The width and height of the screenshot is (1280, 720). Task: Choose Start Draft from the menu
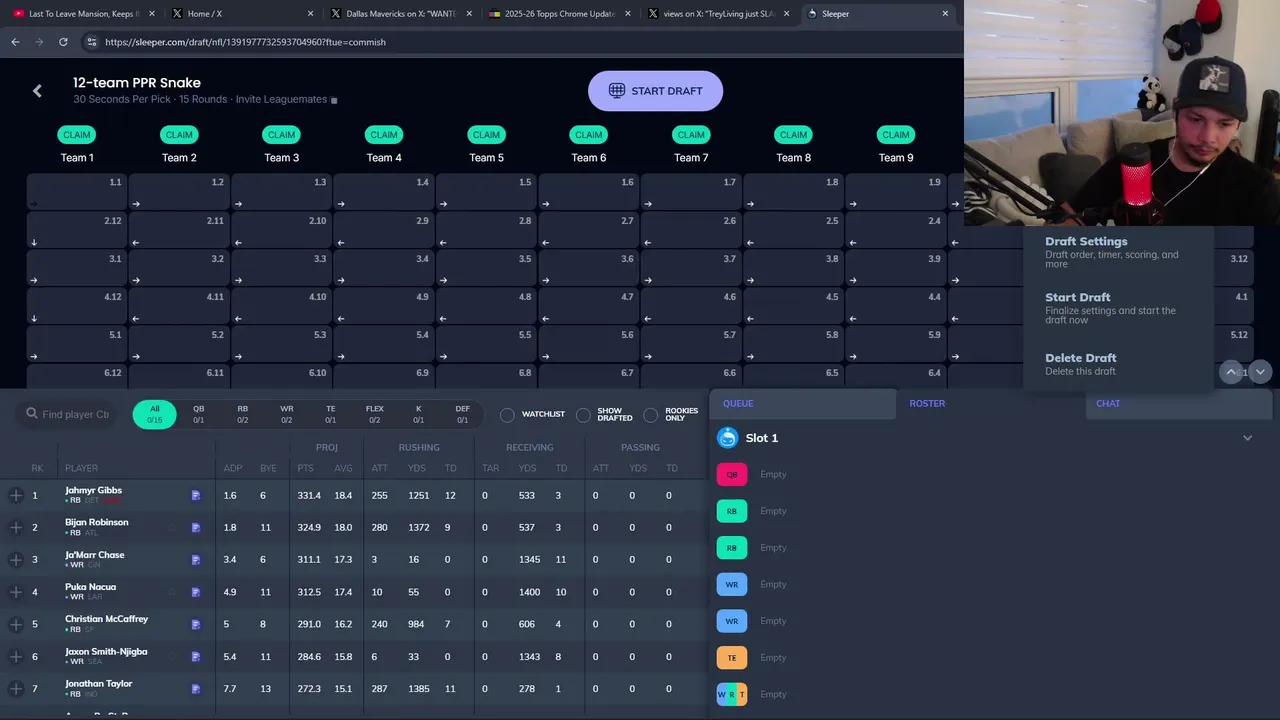tap(1118, 307)
